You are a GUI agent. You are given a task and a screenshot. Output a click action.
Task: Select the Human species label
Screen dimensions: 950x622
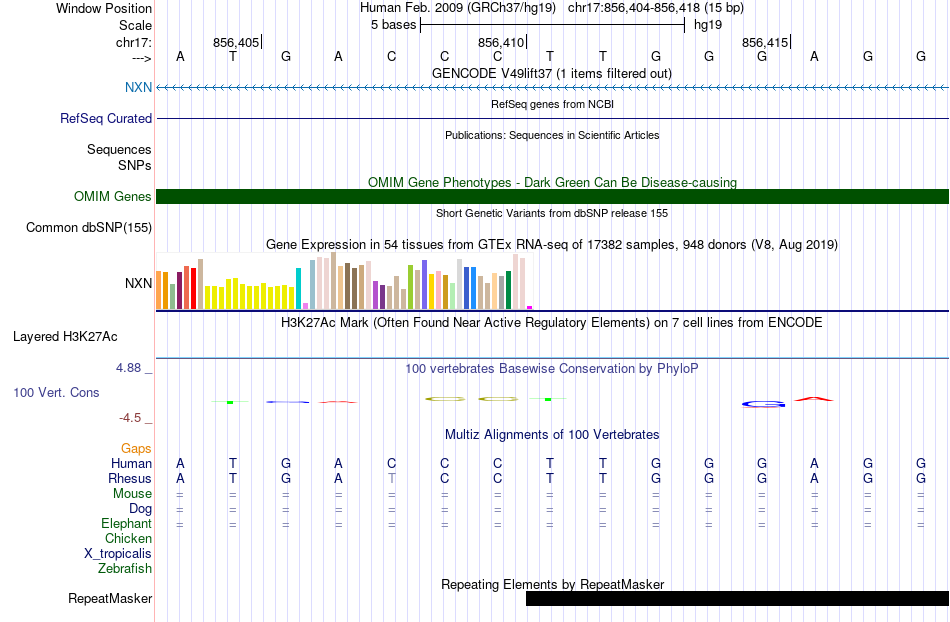[x=131, y=463]
